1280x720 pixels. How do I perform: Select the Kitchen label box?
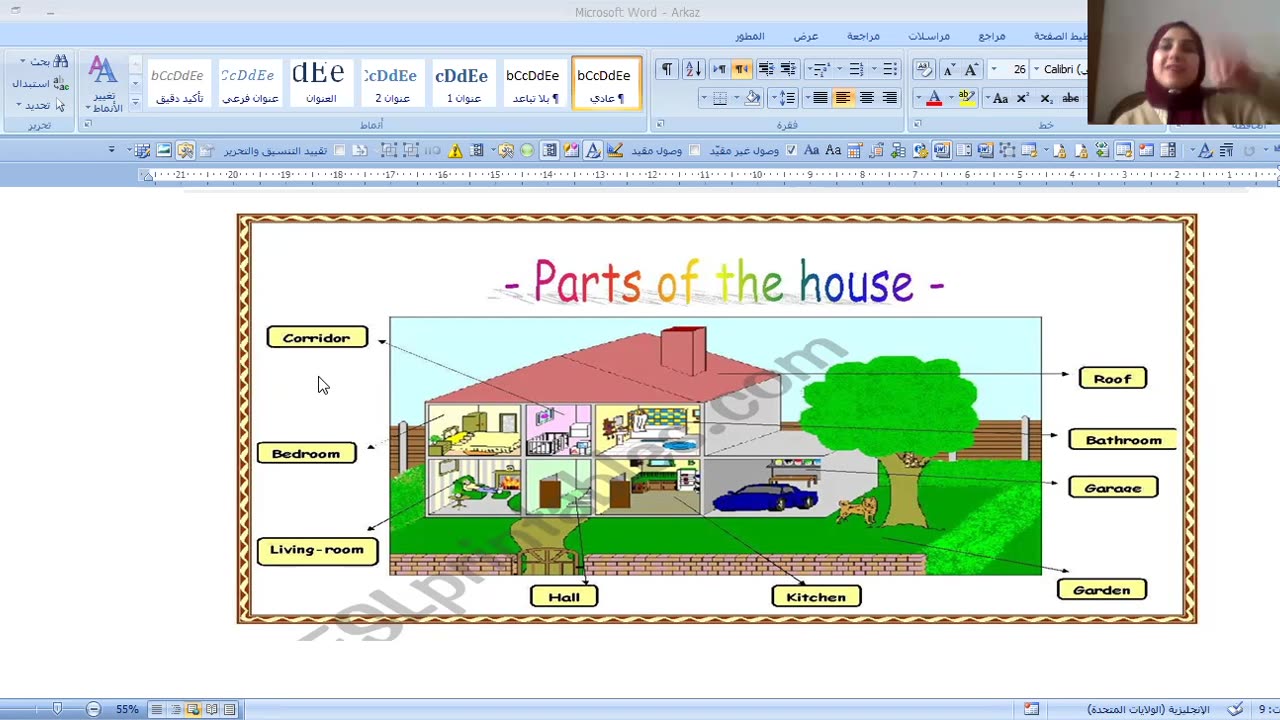pyautogui.click(x=816, y=597)
